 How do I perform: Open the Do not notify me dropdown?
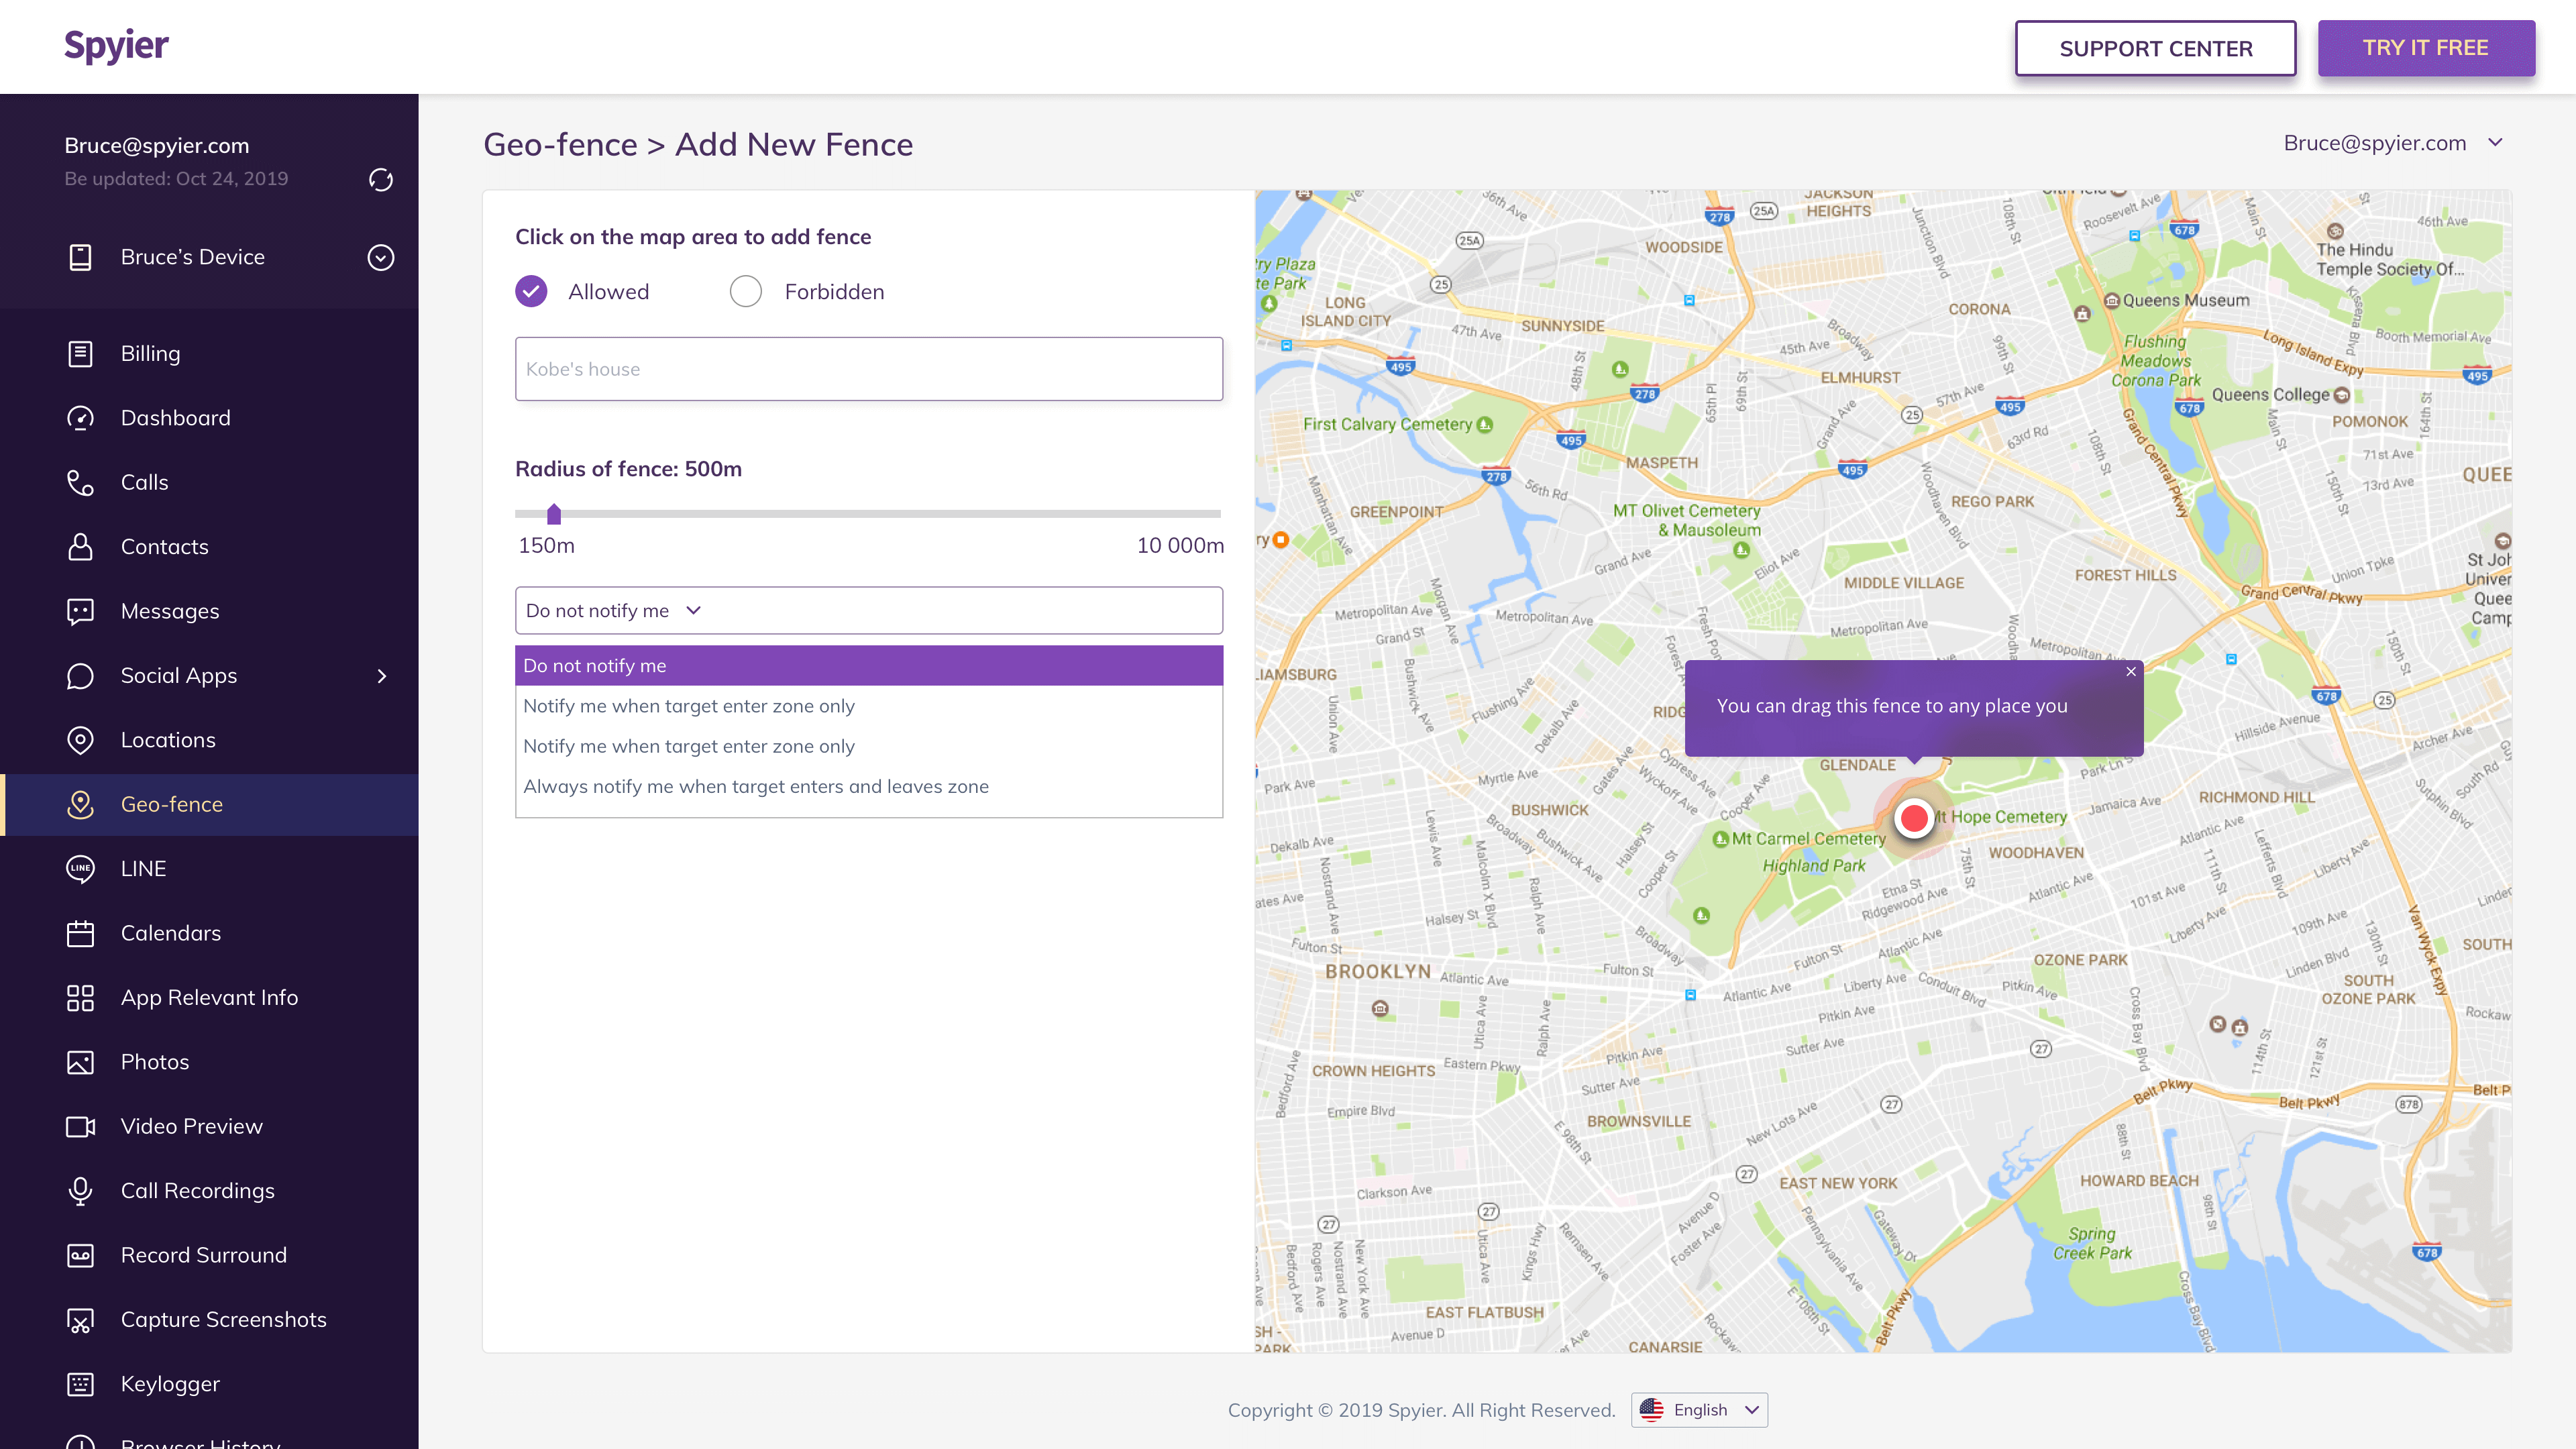[x=868, y=610]
